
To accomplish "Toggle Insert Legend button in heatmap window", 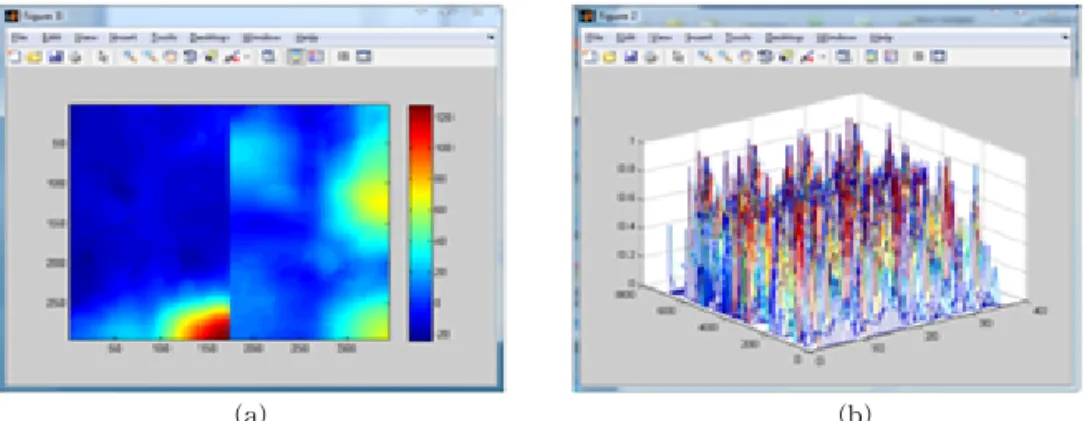I will (316, 57).
